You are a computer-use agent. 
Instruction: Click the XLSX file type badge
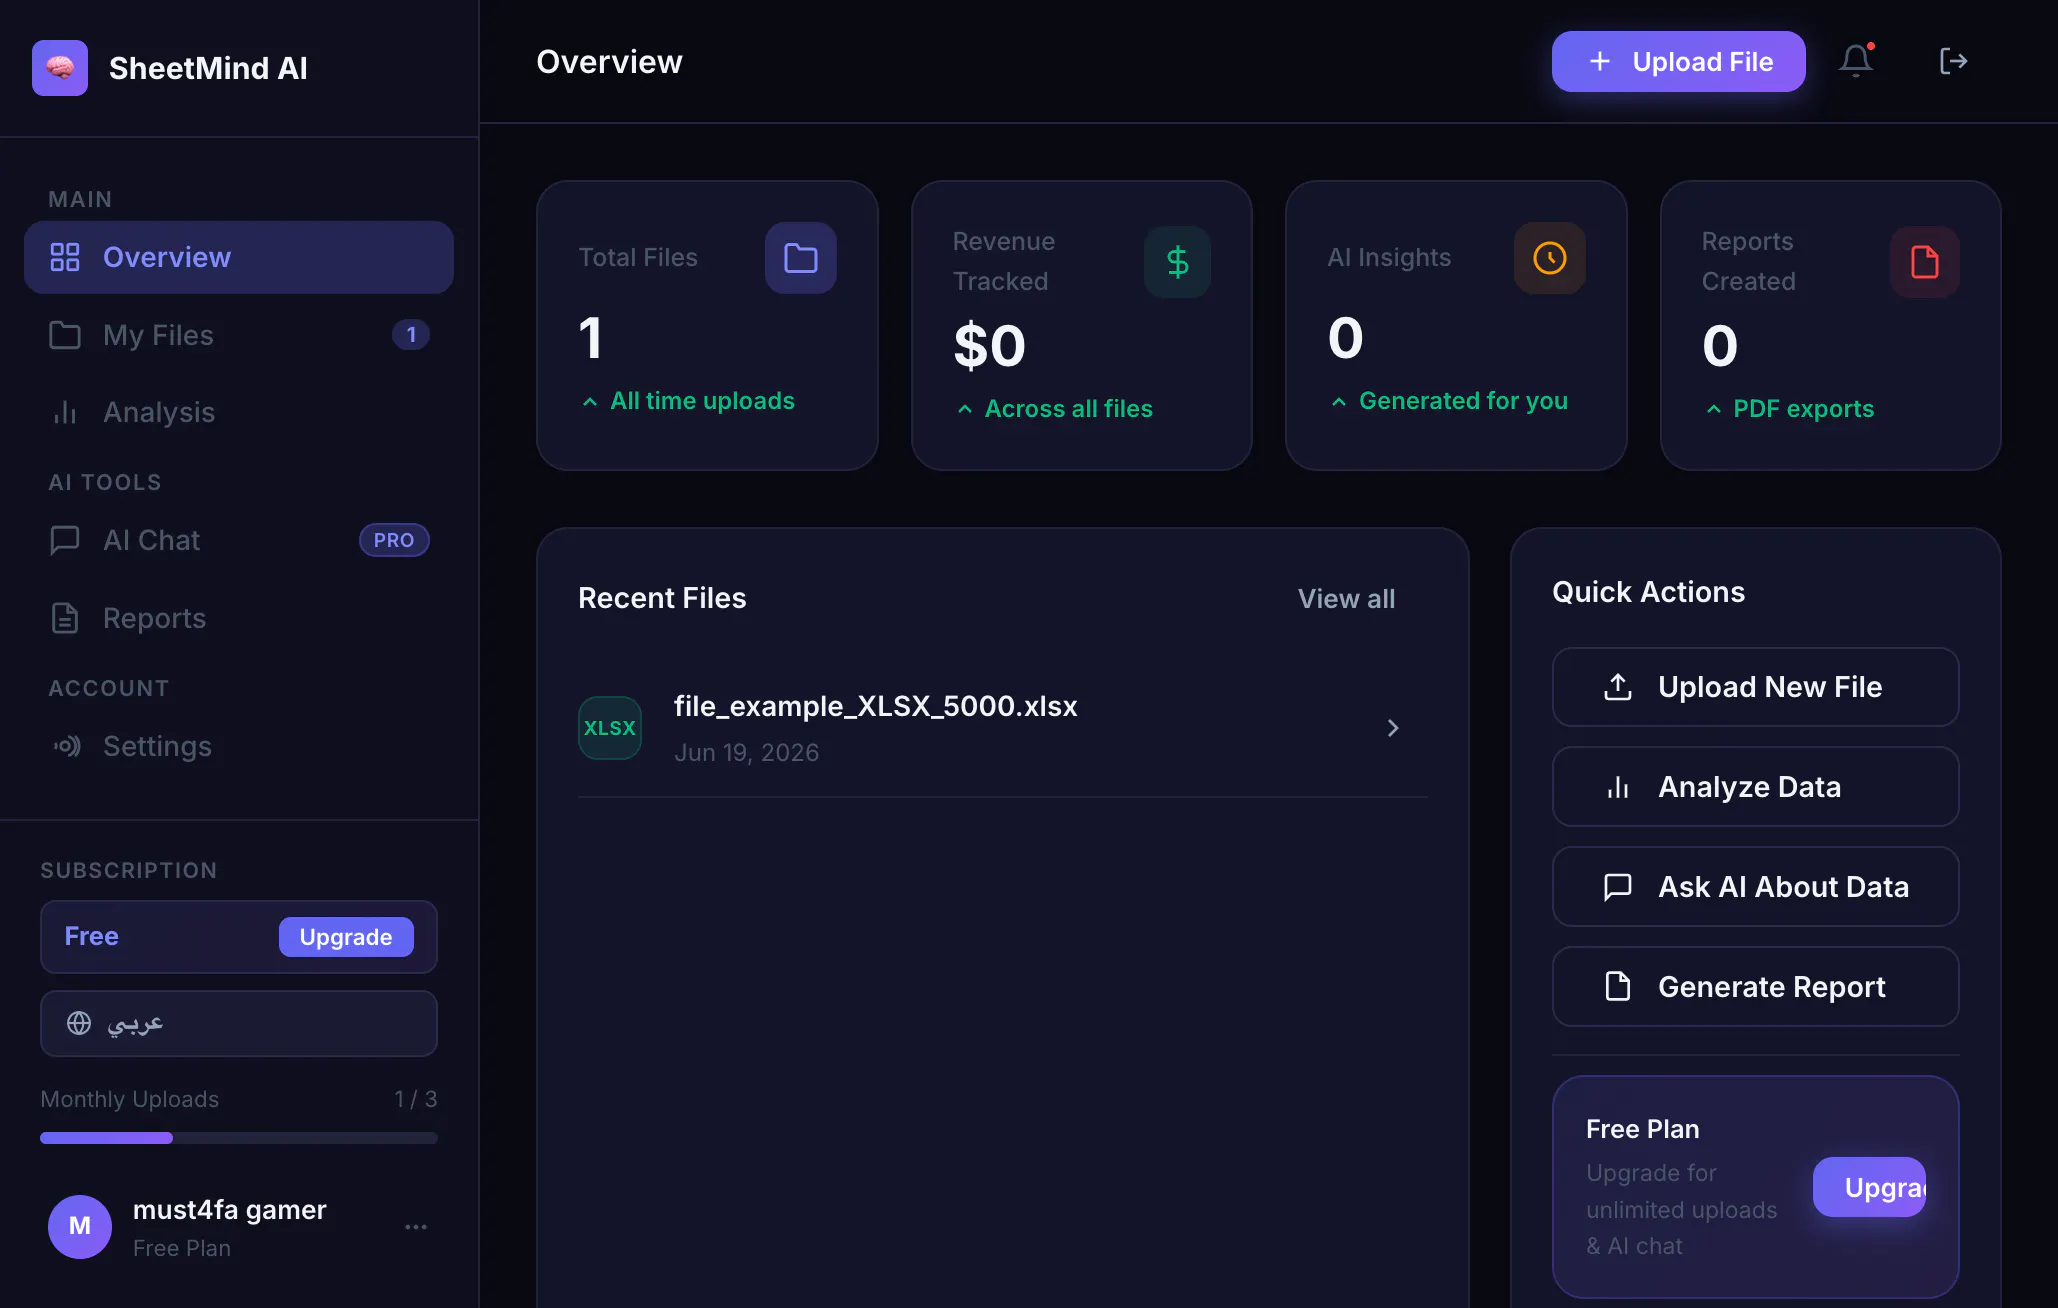tap(610, 728)
